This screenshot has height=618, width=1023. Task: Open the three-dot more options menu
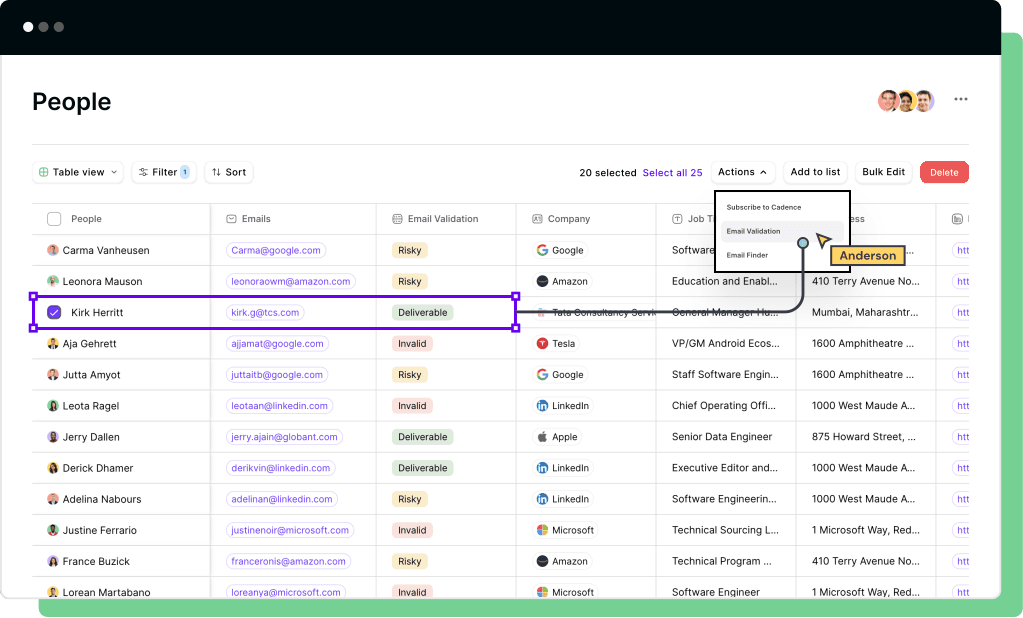960,99
